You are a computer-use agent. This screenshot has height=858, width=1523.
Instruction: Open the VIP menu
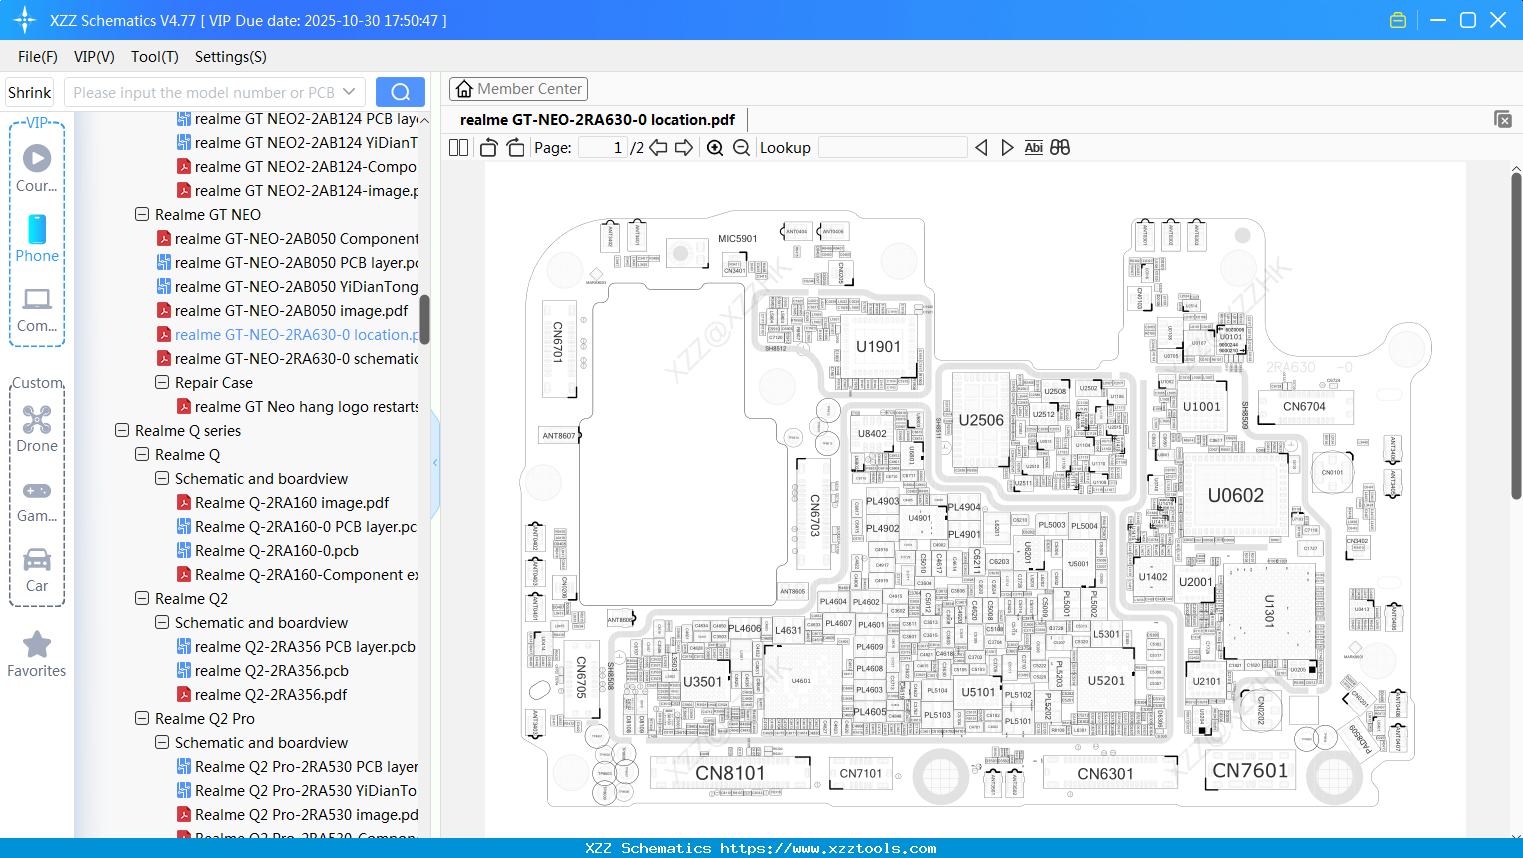[93, 57]
